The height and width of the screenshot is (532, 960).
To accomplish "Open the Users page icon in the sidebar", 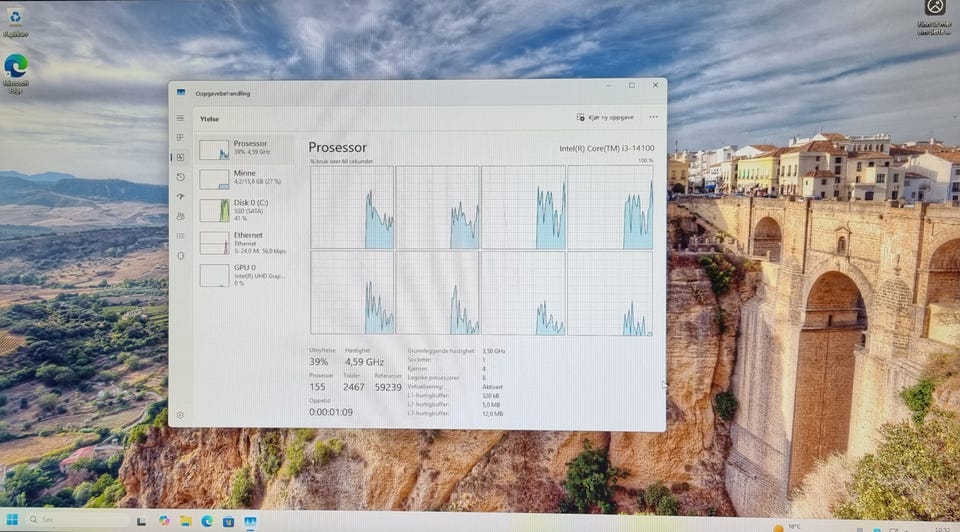I will (180, 216).
